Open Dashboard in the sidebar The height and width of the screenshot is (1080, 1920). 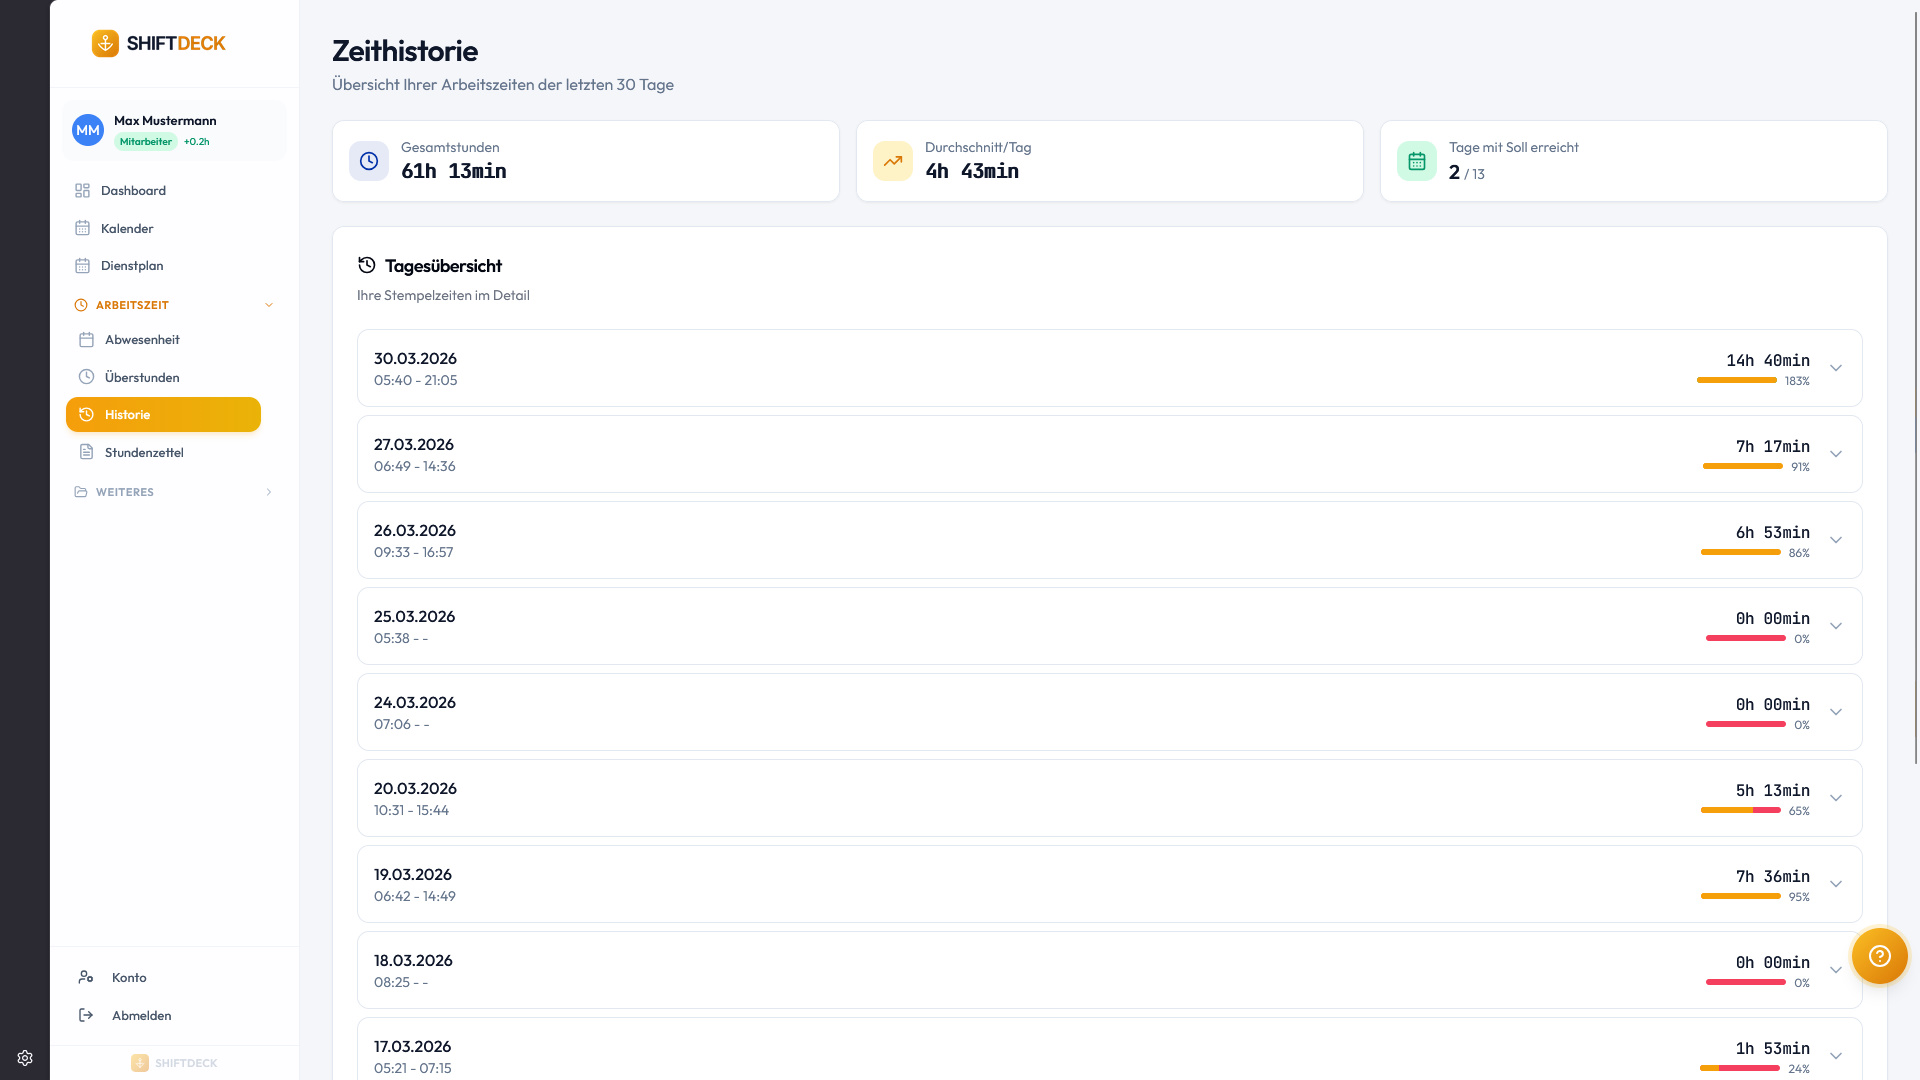(133, 191)
